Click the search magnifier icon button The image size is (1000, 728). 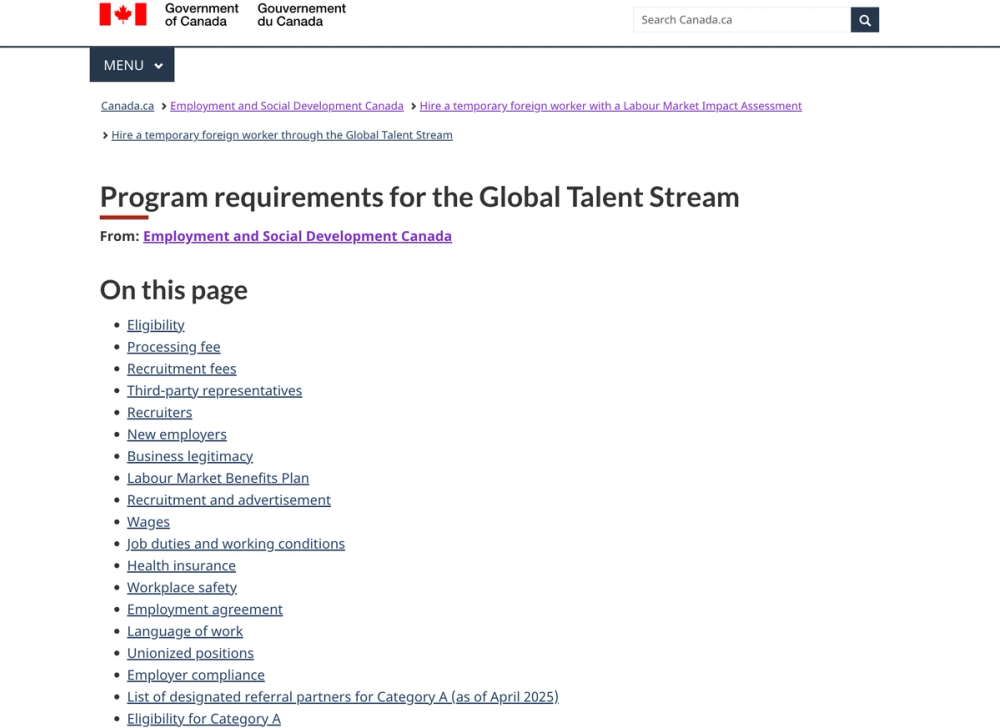(864, 20)
